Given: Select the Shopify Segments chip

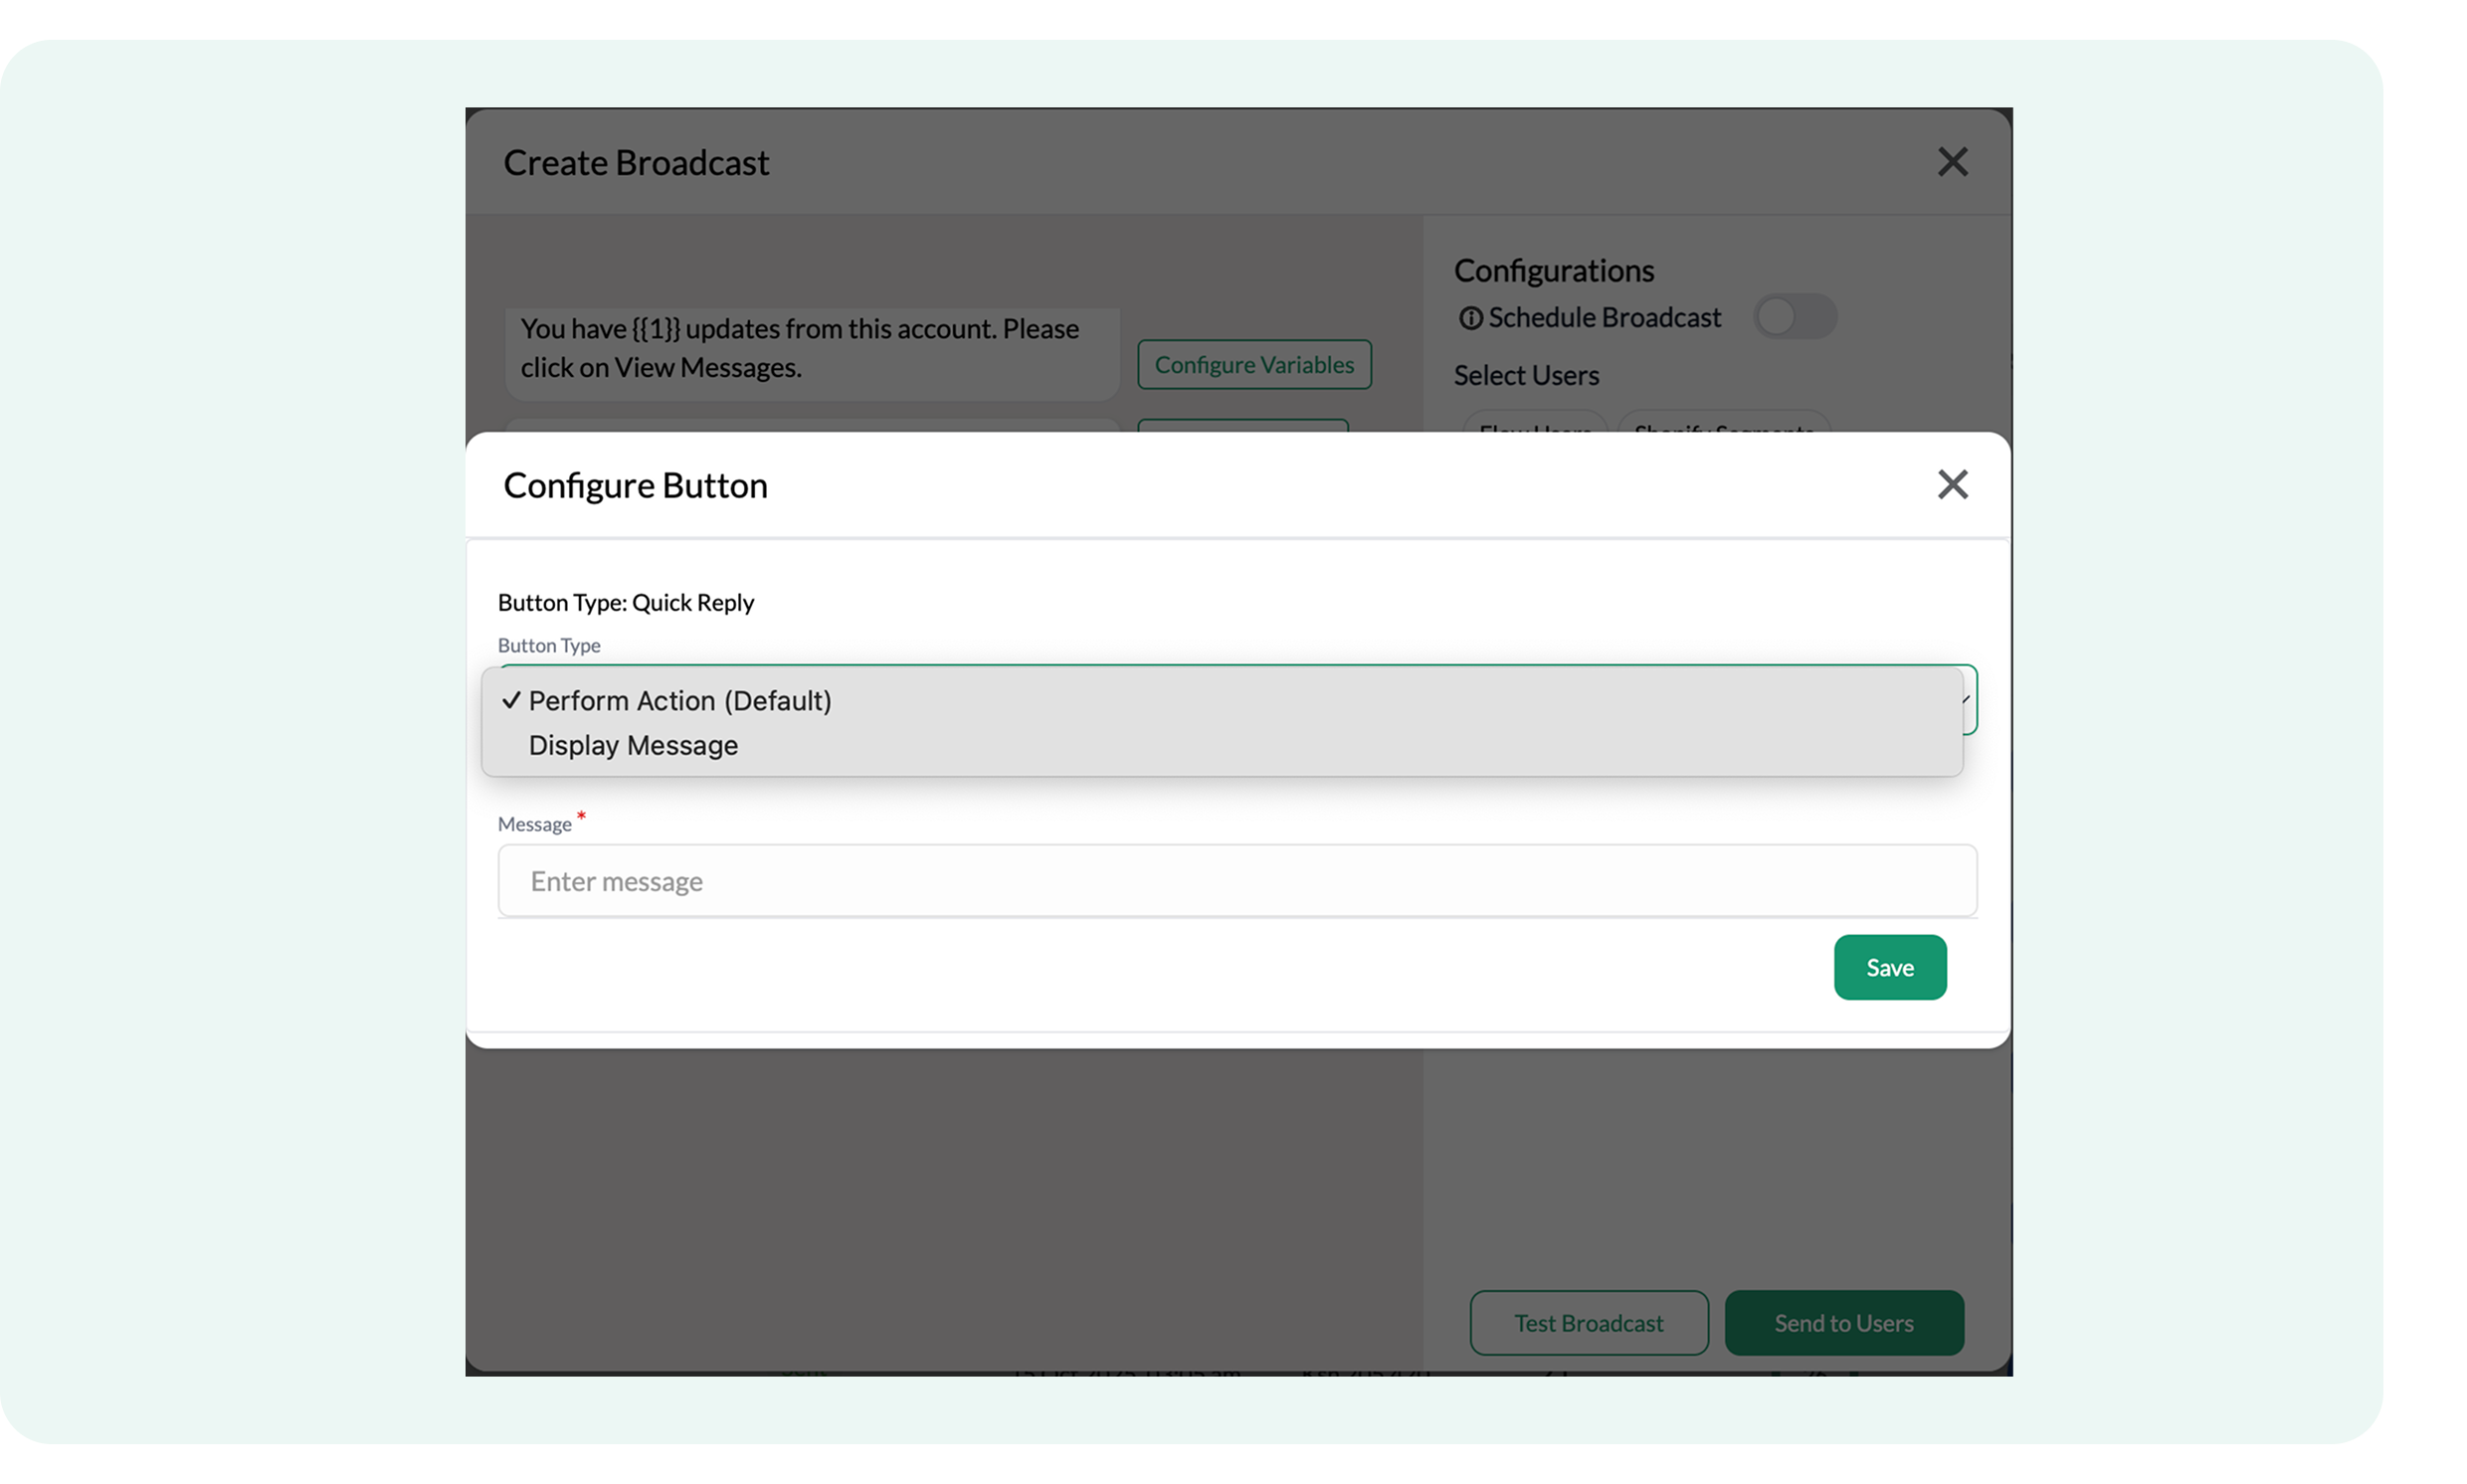Looking at the screenshot, I should tap(1723, 424).
